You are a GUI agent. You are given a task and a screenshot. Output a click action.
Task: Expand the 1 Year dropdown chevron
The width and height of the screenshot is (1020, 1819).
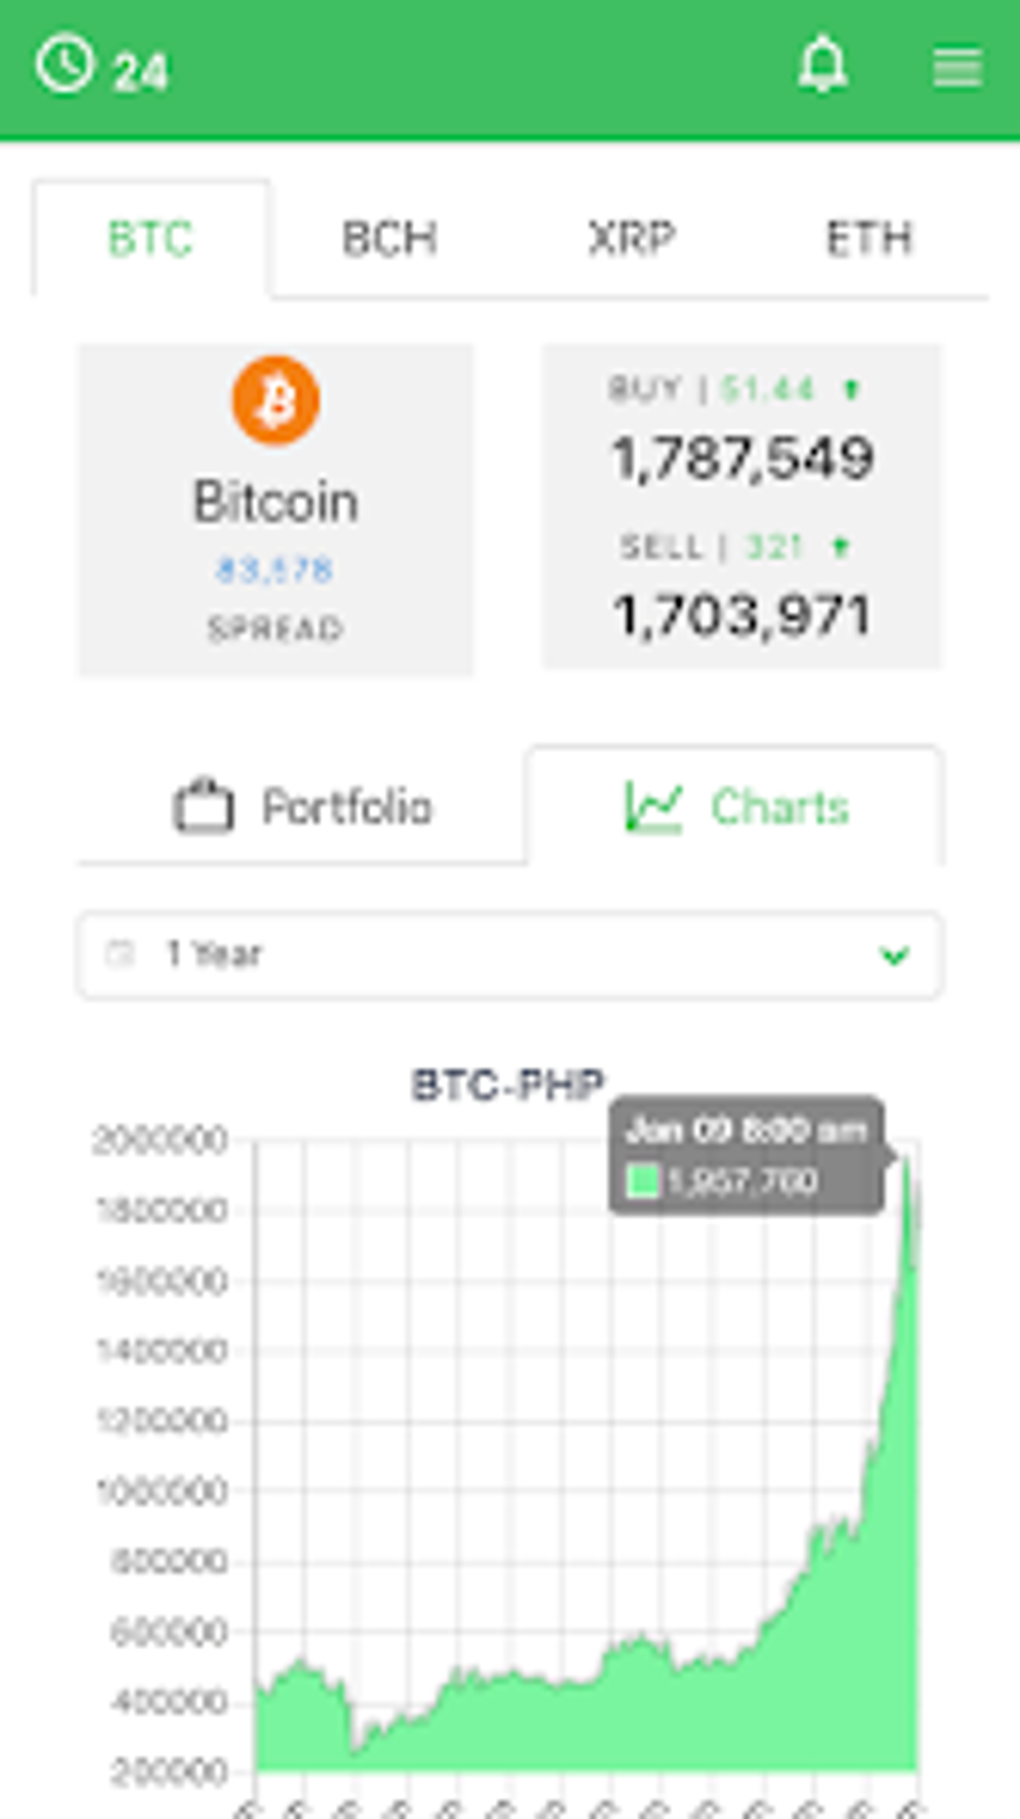click(x=894, y=956)
